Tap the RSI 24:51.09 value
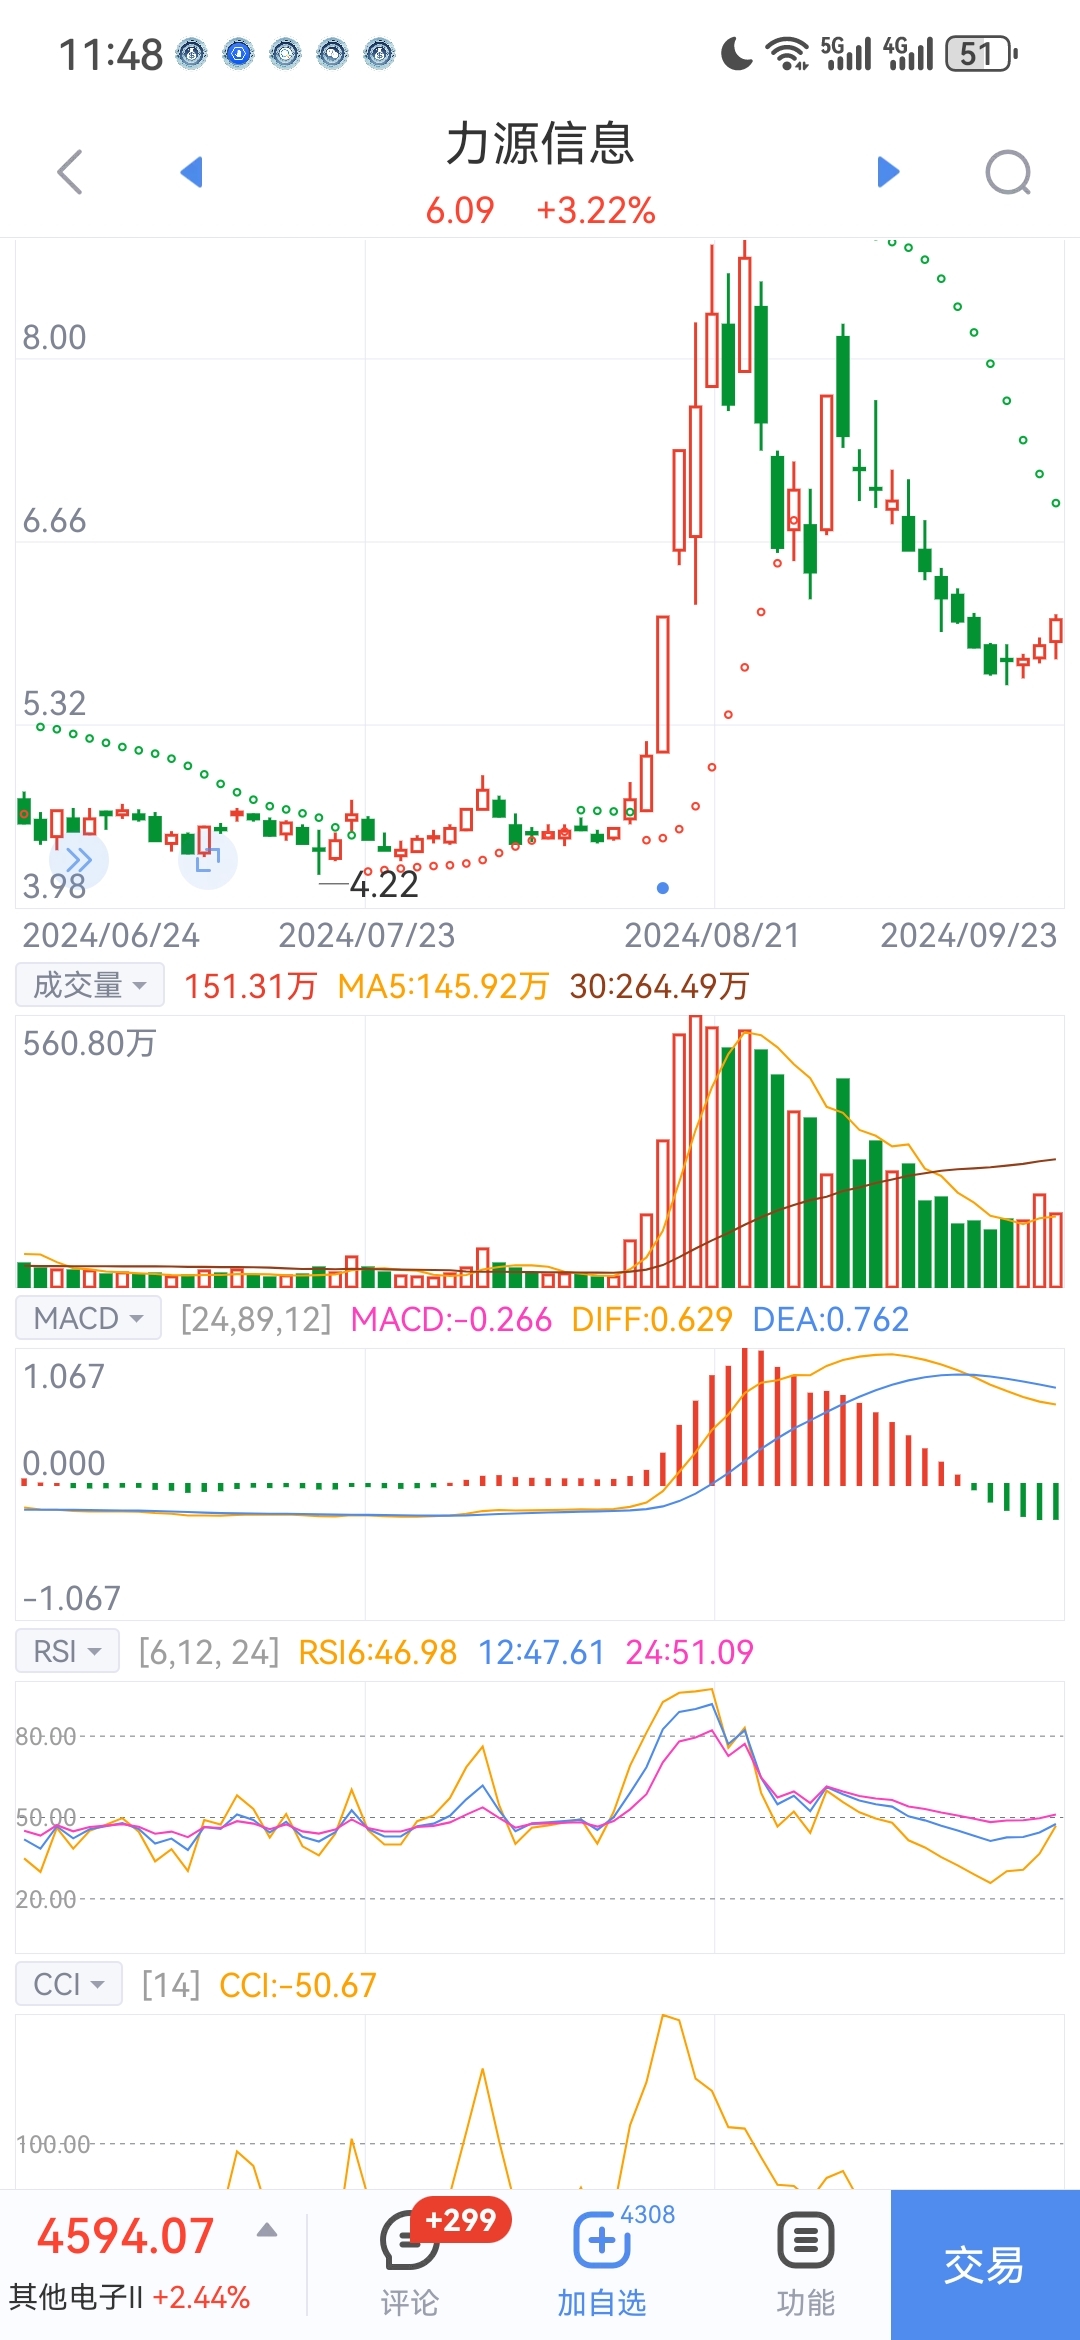The width and height of the screenshot is (1080, 2340). pos(689,1652)
